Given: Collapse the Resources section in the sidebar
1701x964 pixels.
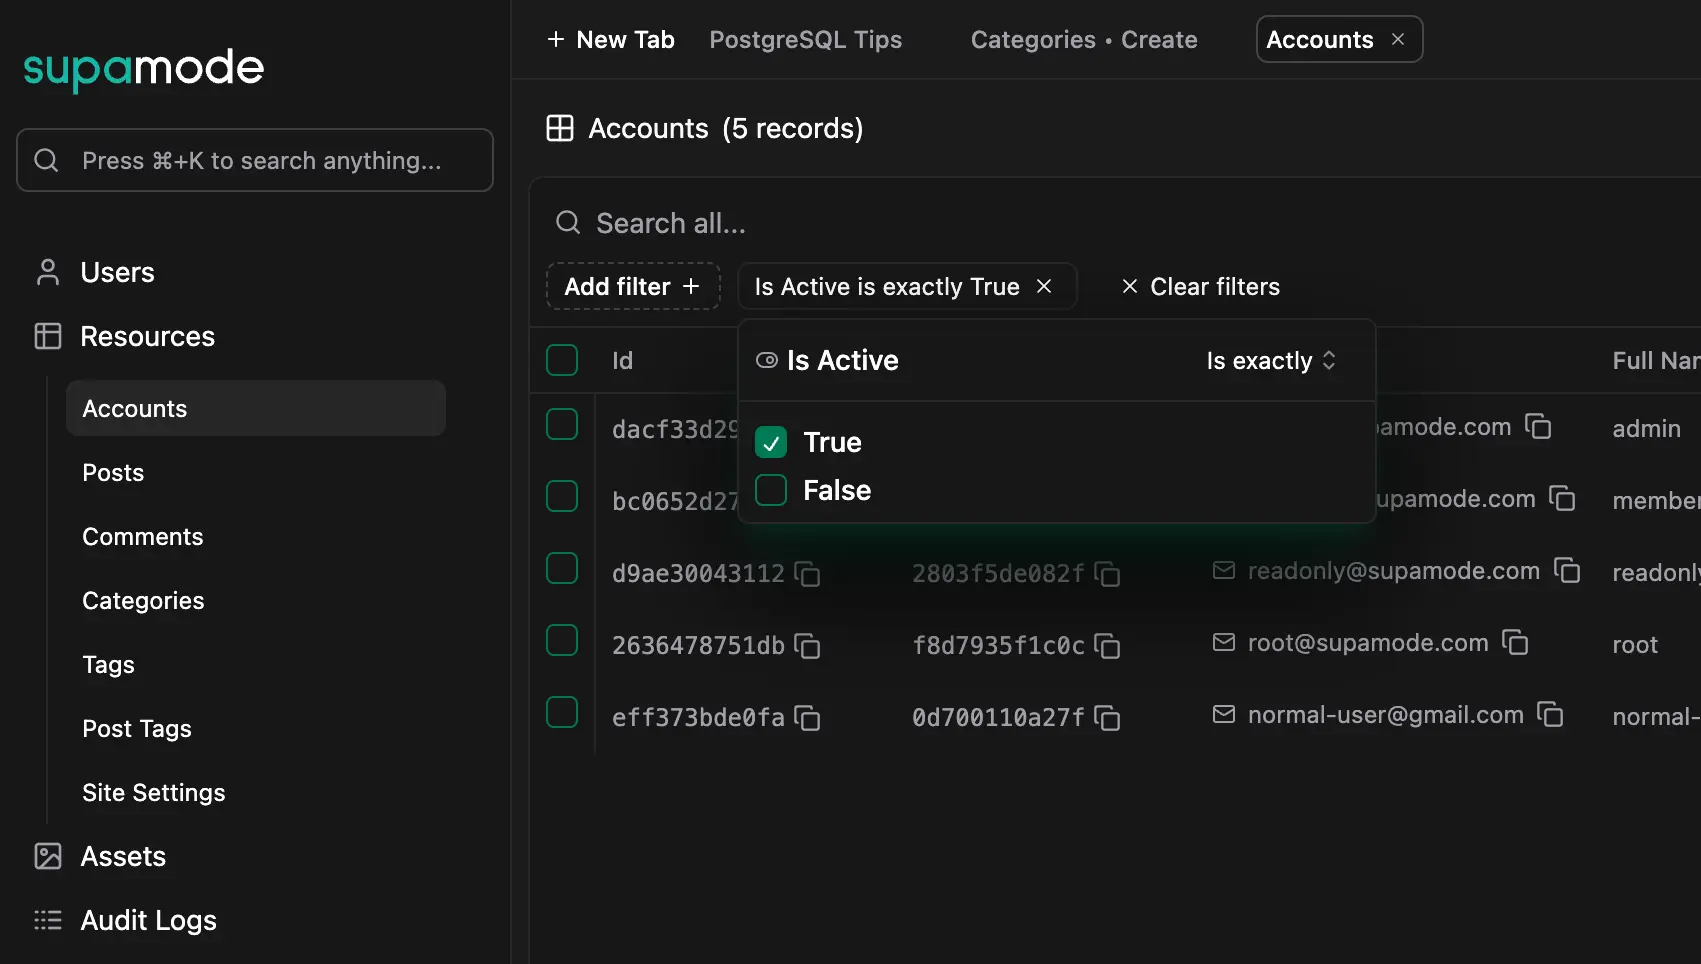Looking at the screenshot, I should (147, 337).
